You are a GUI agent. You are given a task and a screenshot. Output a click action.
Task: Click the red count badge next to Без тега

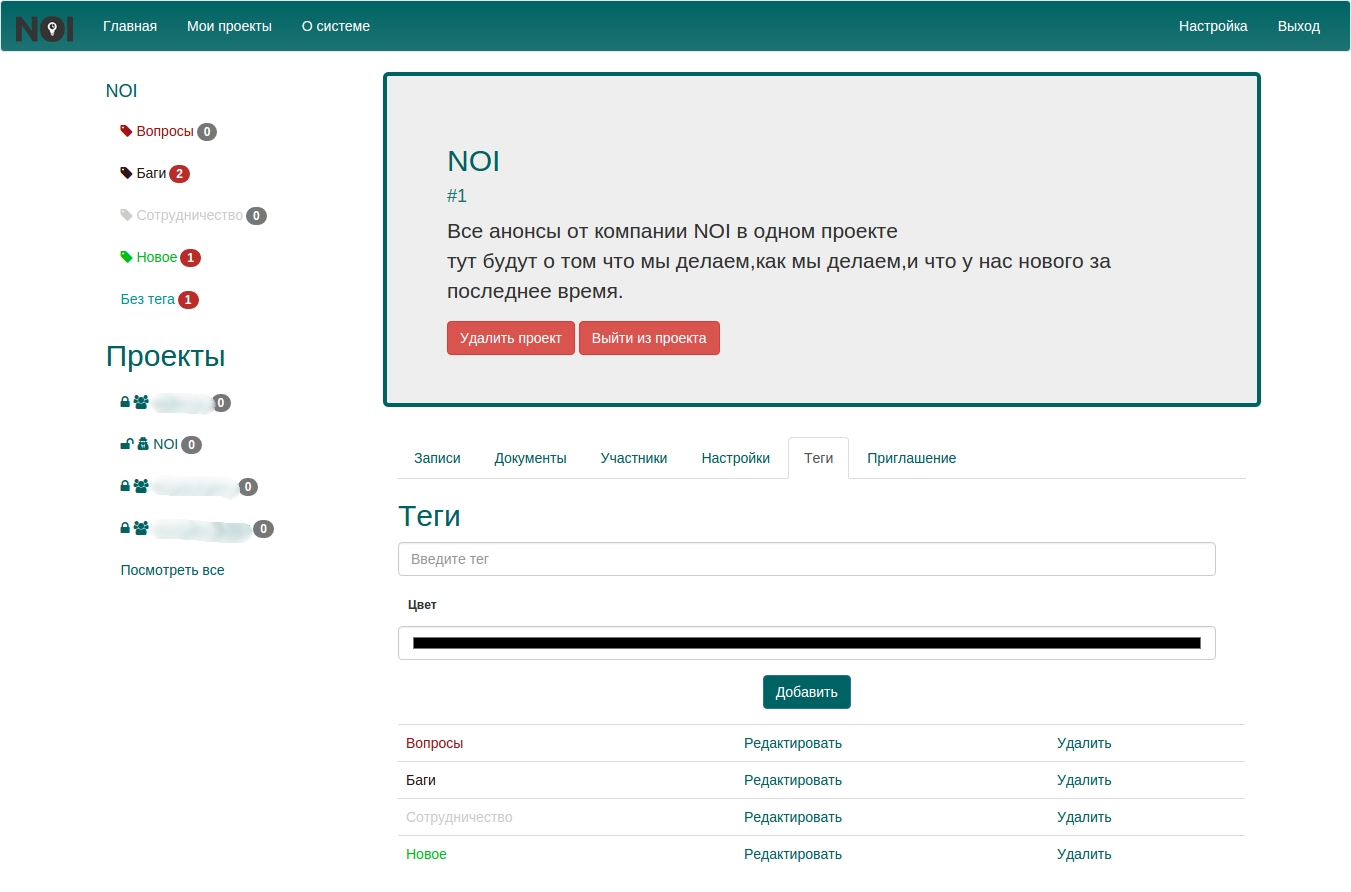pyautogui.click(x=188, y=300)
